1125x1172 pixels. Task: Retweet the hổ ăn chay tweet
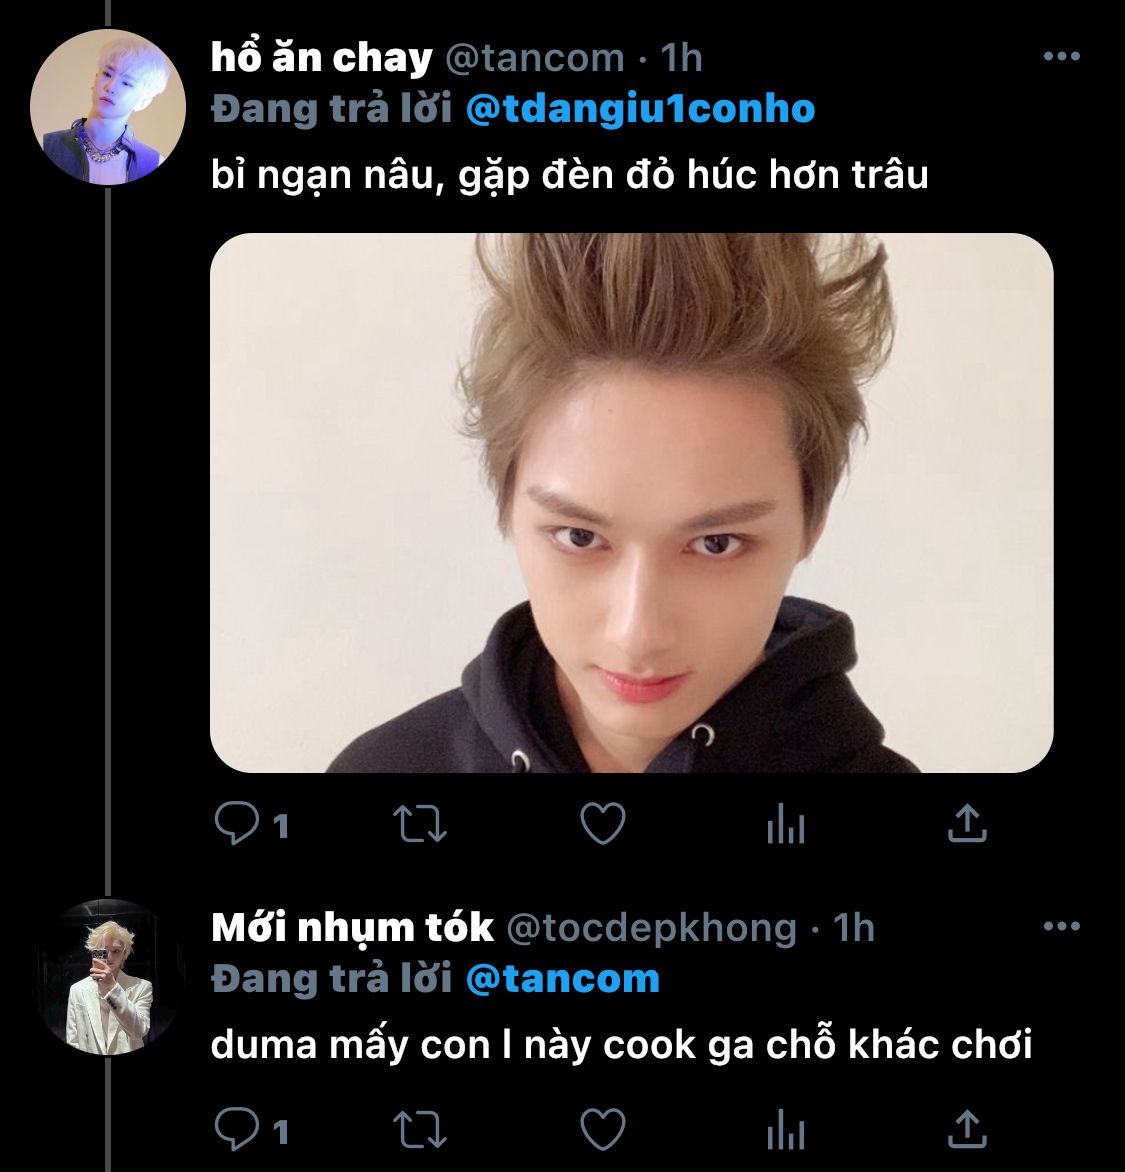[420, 824]
